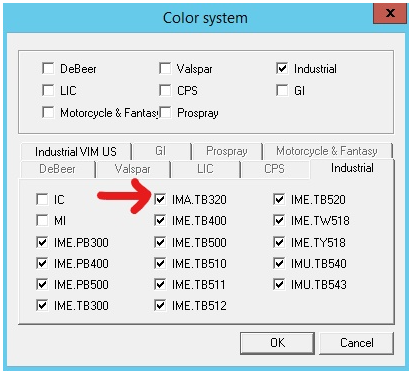The image size is (412, 374).
Task: Tick the Prospray color system checkbox
Action: coord(165,112)
